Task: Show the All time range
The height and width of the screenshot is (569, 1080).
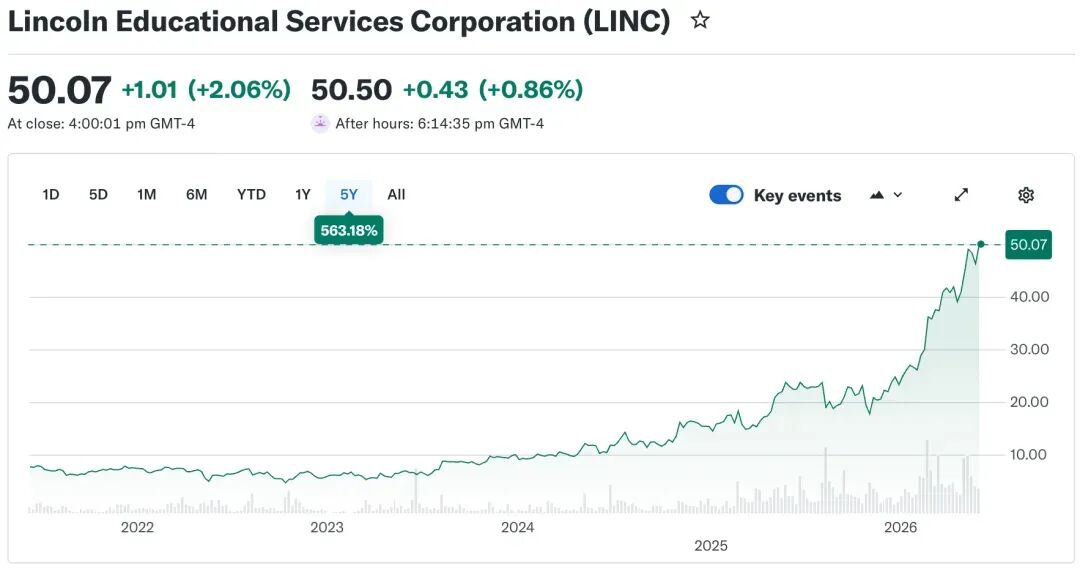Action: [396, 194]
